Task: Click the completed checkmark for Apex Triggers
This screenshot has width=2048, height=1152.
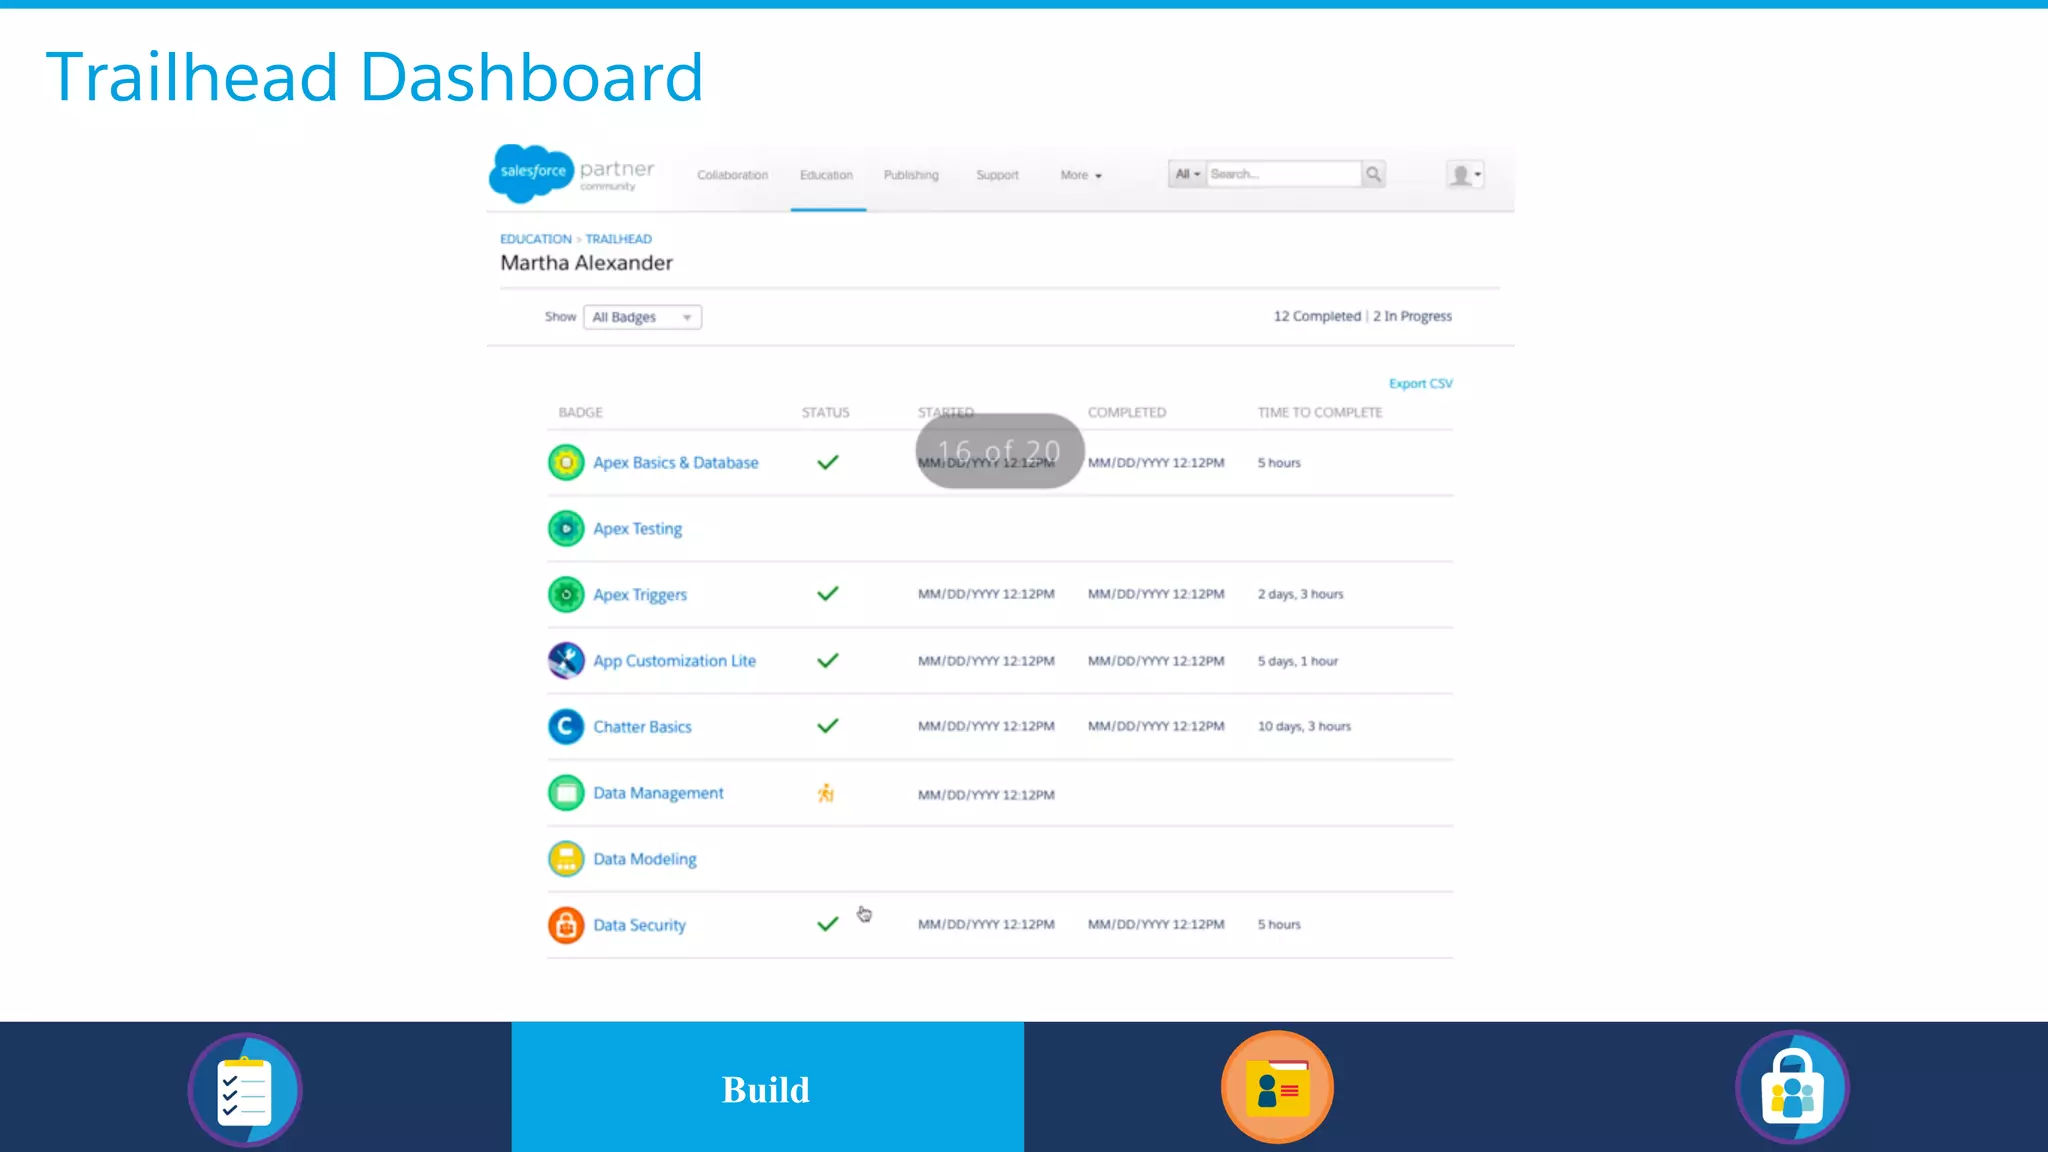Action: click(828, 593)
